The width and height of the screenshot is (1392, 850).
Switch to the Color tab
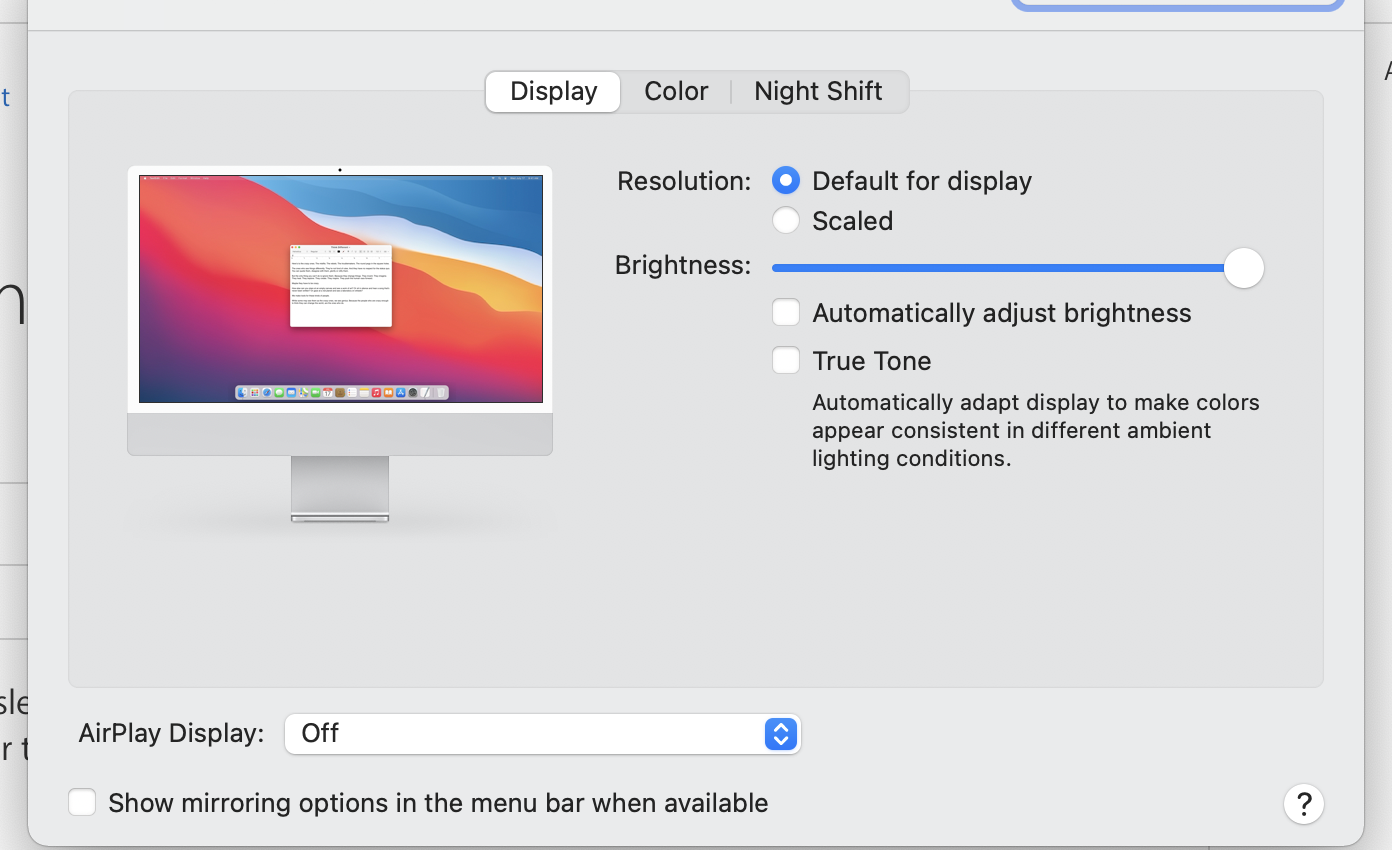(676, 91)
